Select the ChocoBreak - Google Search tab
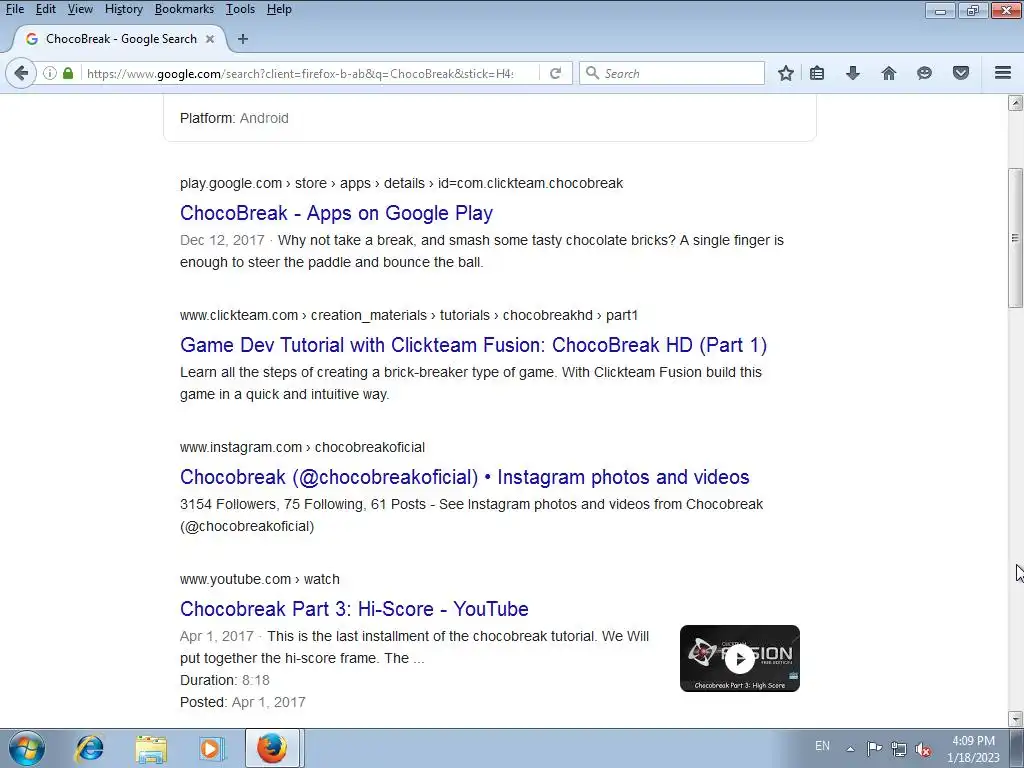The width and height of the screenshot is (1024, 768). [x=121, y=39]
